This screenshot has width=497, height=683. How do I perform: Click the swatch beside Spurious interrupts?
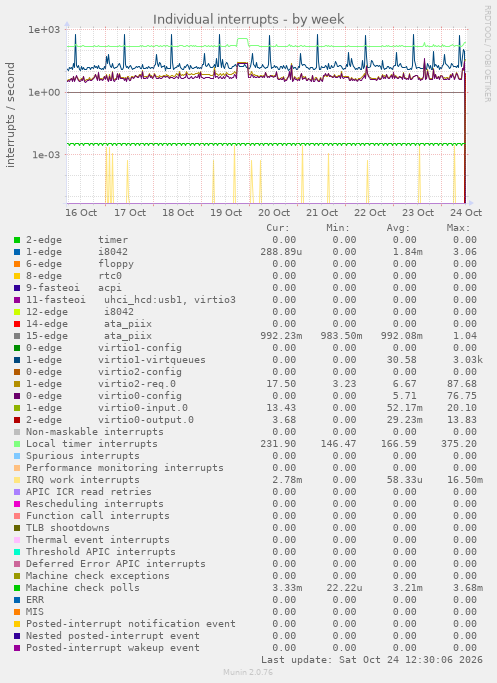coord(17,456)
